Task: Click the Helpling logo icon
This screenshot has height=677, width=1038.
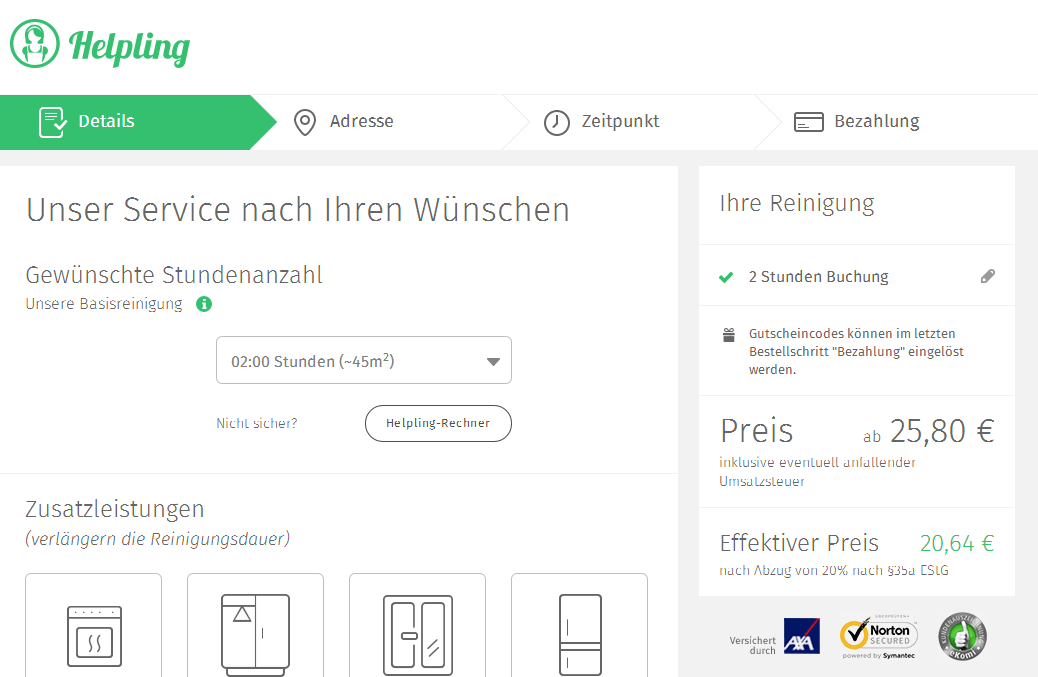Action: (x=33, y=44)
